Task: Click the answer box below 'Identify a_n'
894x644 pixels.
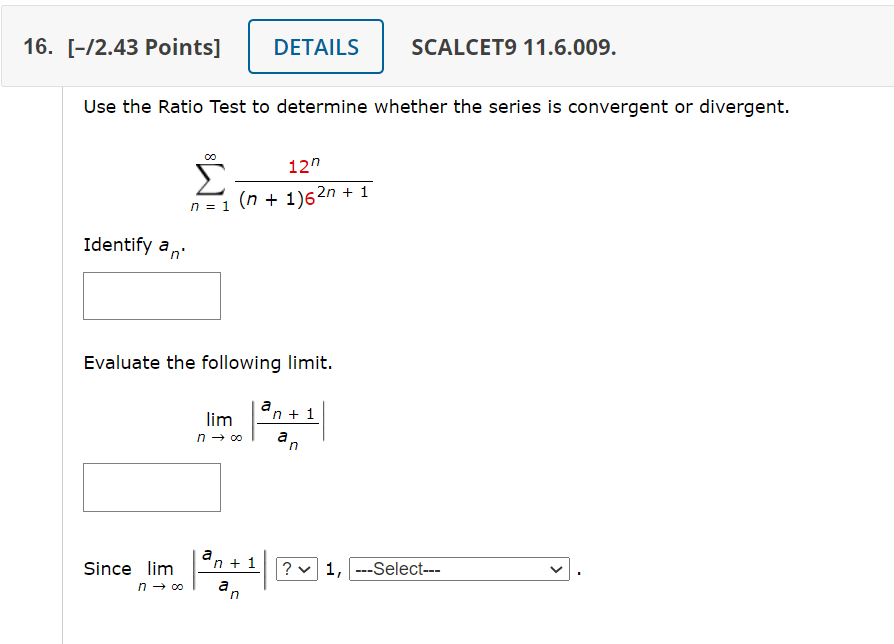Action: click(151, 296)
